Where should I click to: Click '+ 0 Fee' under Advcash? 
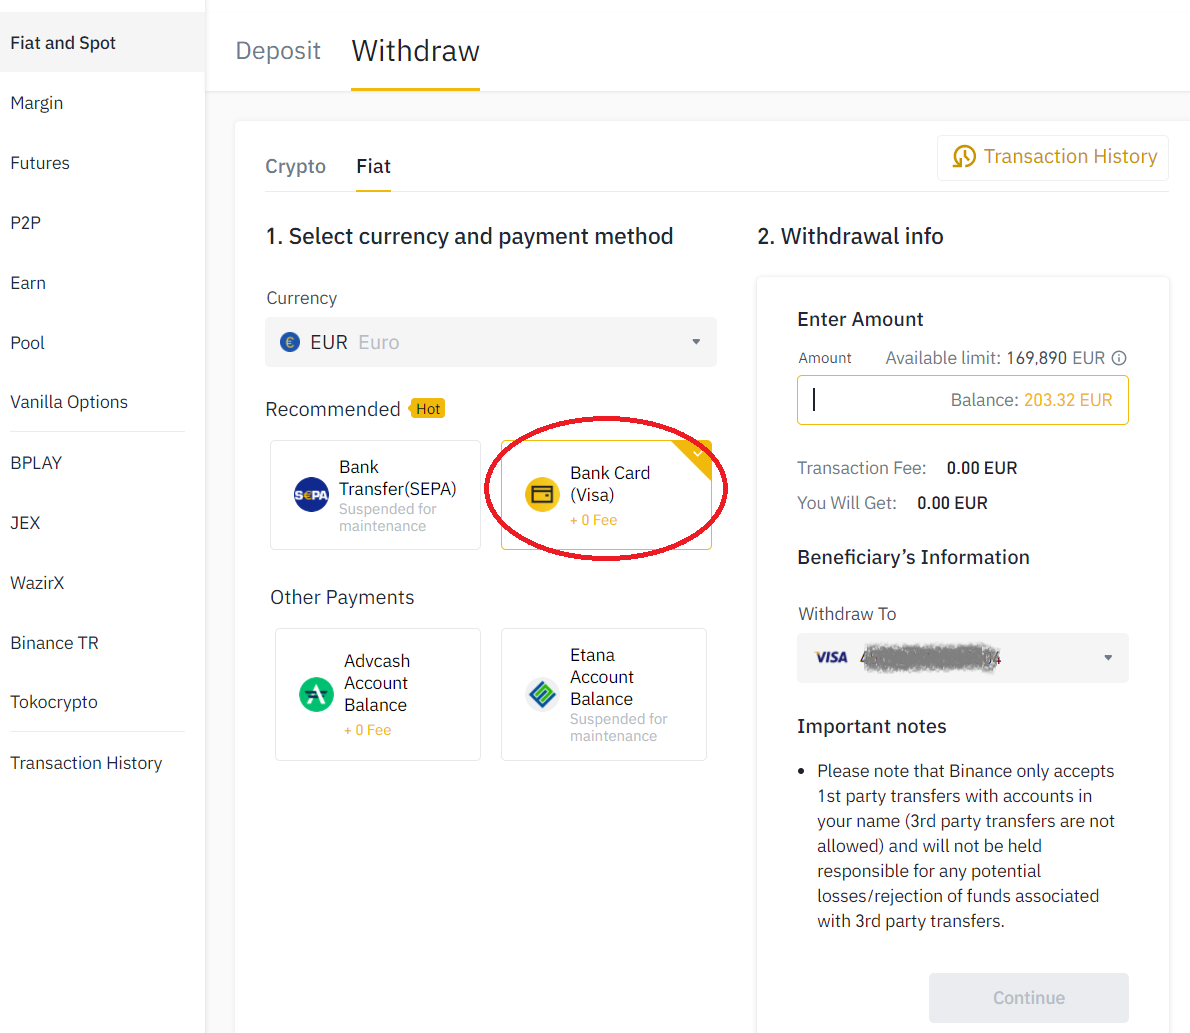368,730
